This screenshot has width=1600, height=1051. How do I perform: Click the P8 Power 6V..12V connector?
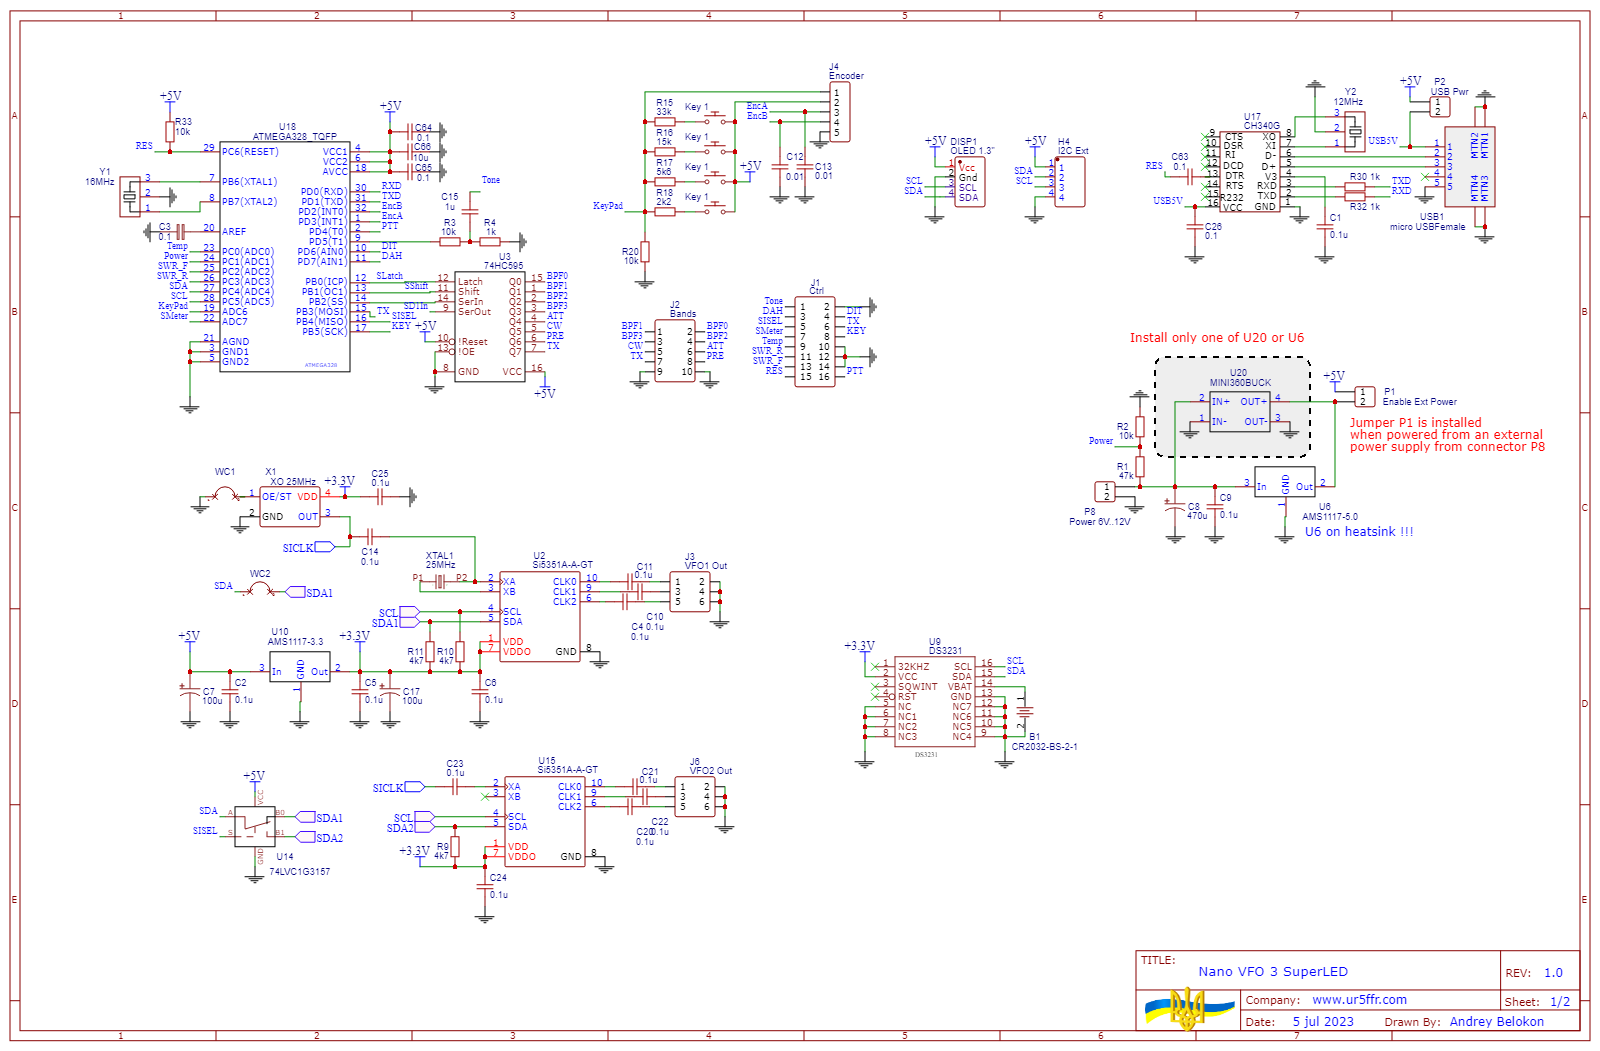click(x=1105, y=491)
